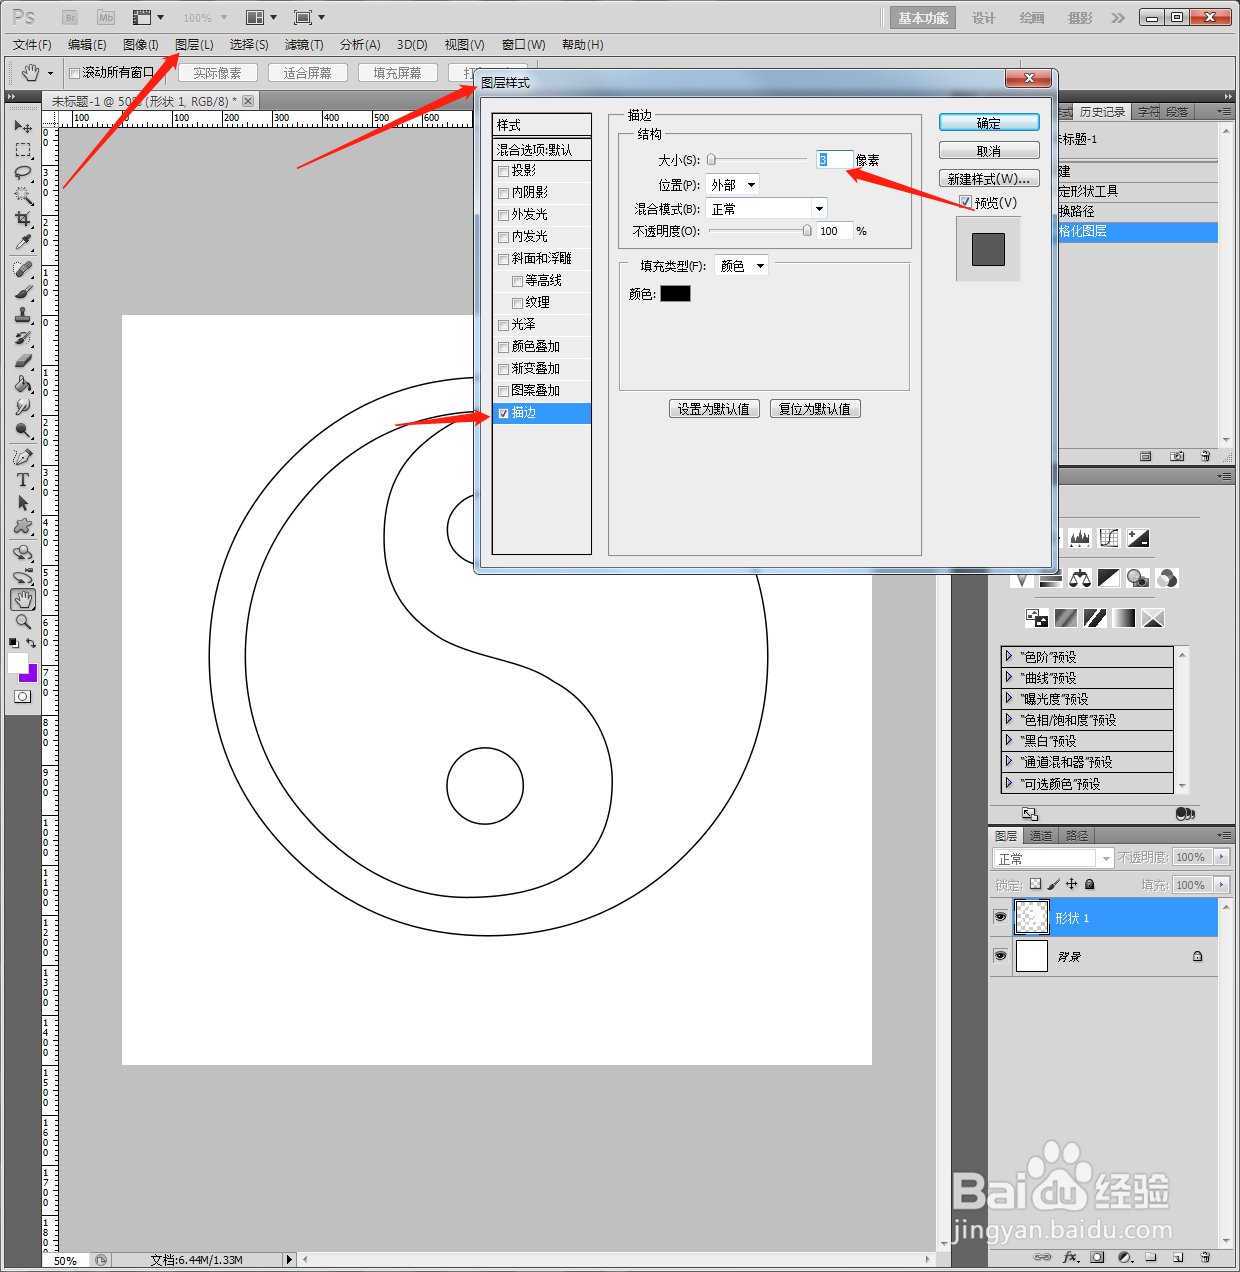Select the Eyedropper tool
The width and height of the screenshot is (1240, 1272).
click(x=23, y=242)
